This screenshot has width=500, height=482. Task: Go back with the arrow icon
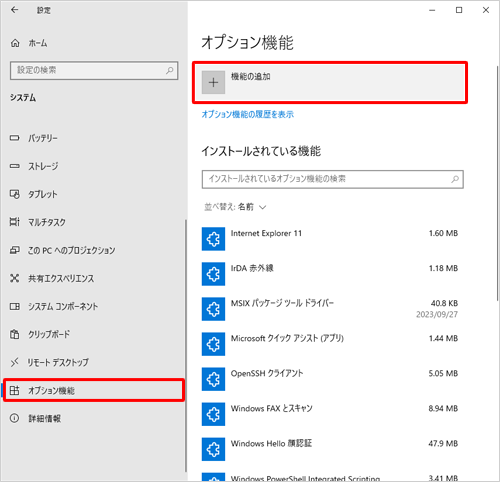click(14, 10)
